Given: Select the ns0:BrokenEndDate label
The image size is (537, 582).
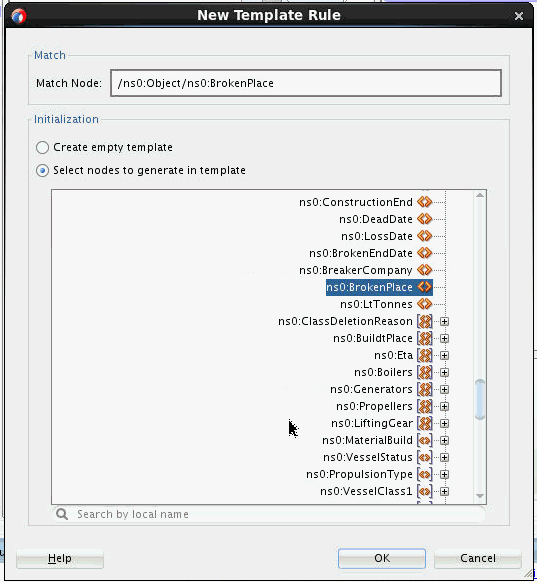Looking at the screenshot, I should point(361,254).
